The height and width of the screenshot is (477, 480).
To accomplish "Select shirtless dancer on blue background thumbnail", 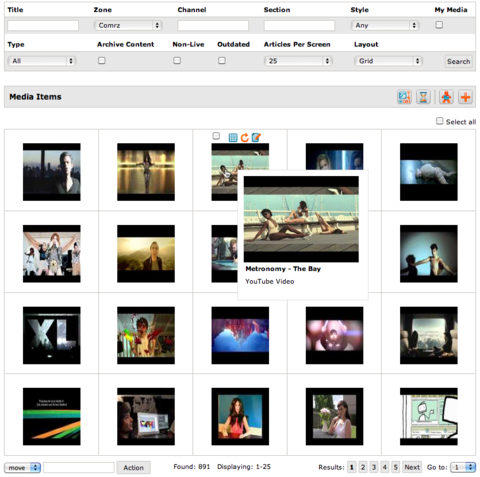I will pyautogui.click(x=429, y=254).
